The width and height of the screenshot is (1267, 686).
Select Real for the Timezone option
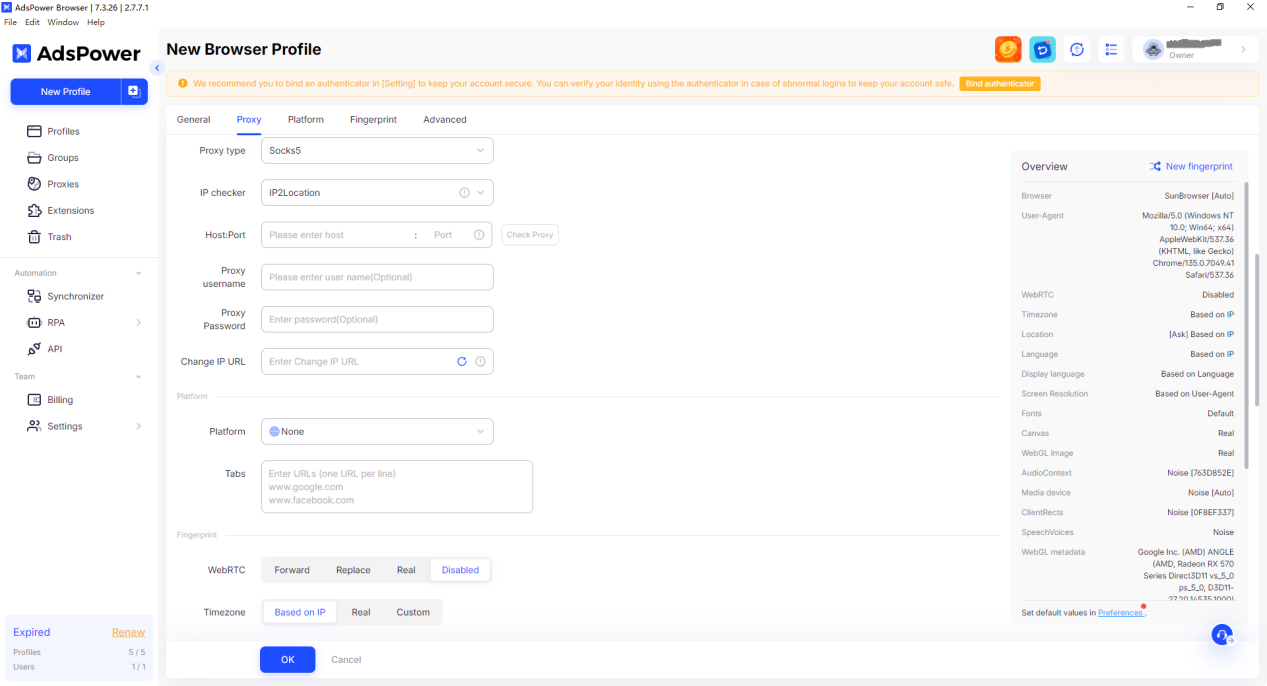pos(361,612)
